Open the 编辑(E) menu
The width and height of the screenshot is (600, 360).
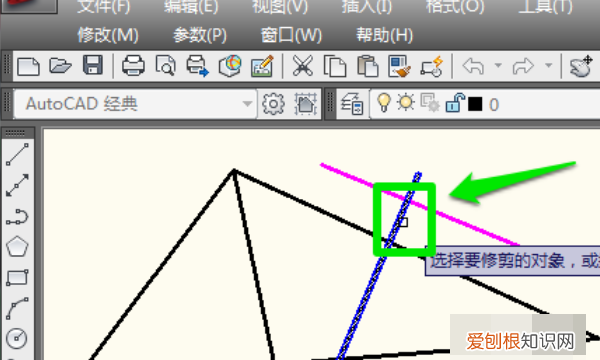[191, 7]
